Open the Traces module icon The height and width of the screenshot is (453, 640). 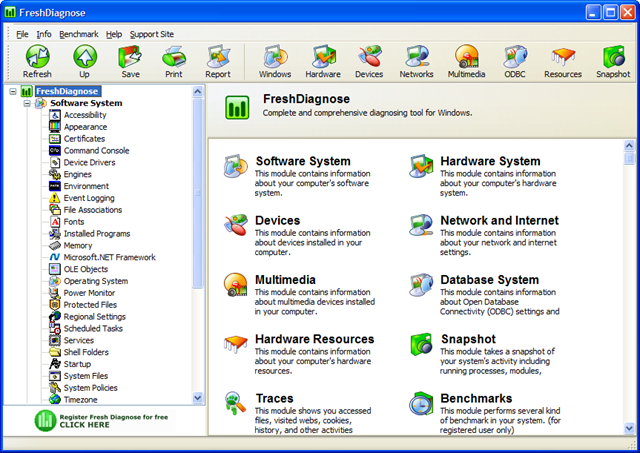pyautogui.click(x=236, y=403)
